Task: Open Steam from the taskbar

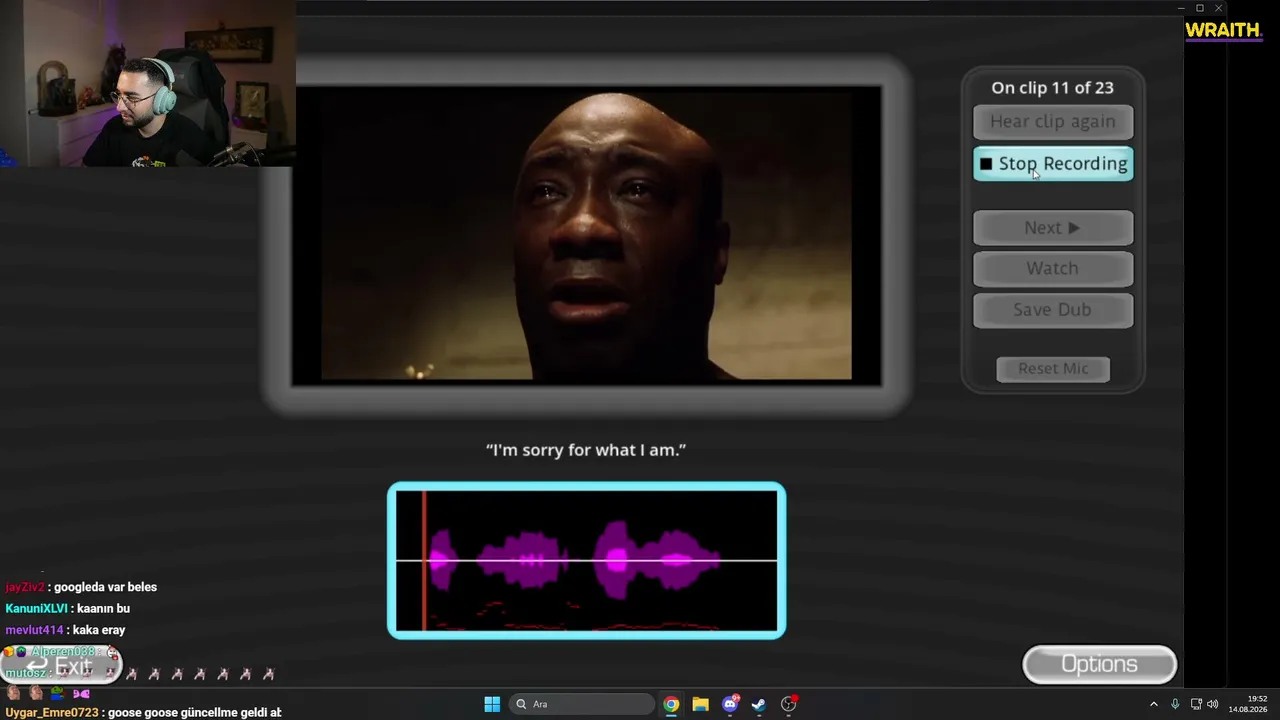Action: click(x=759, y=704)
